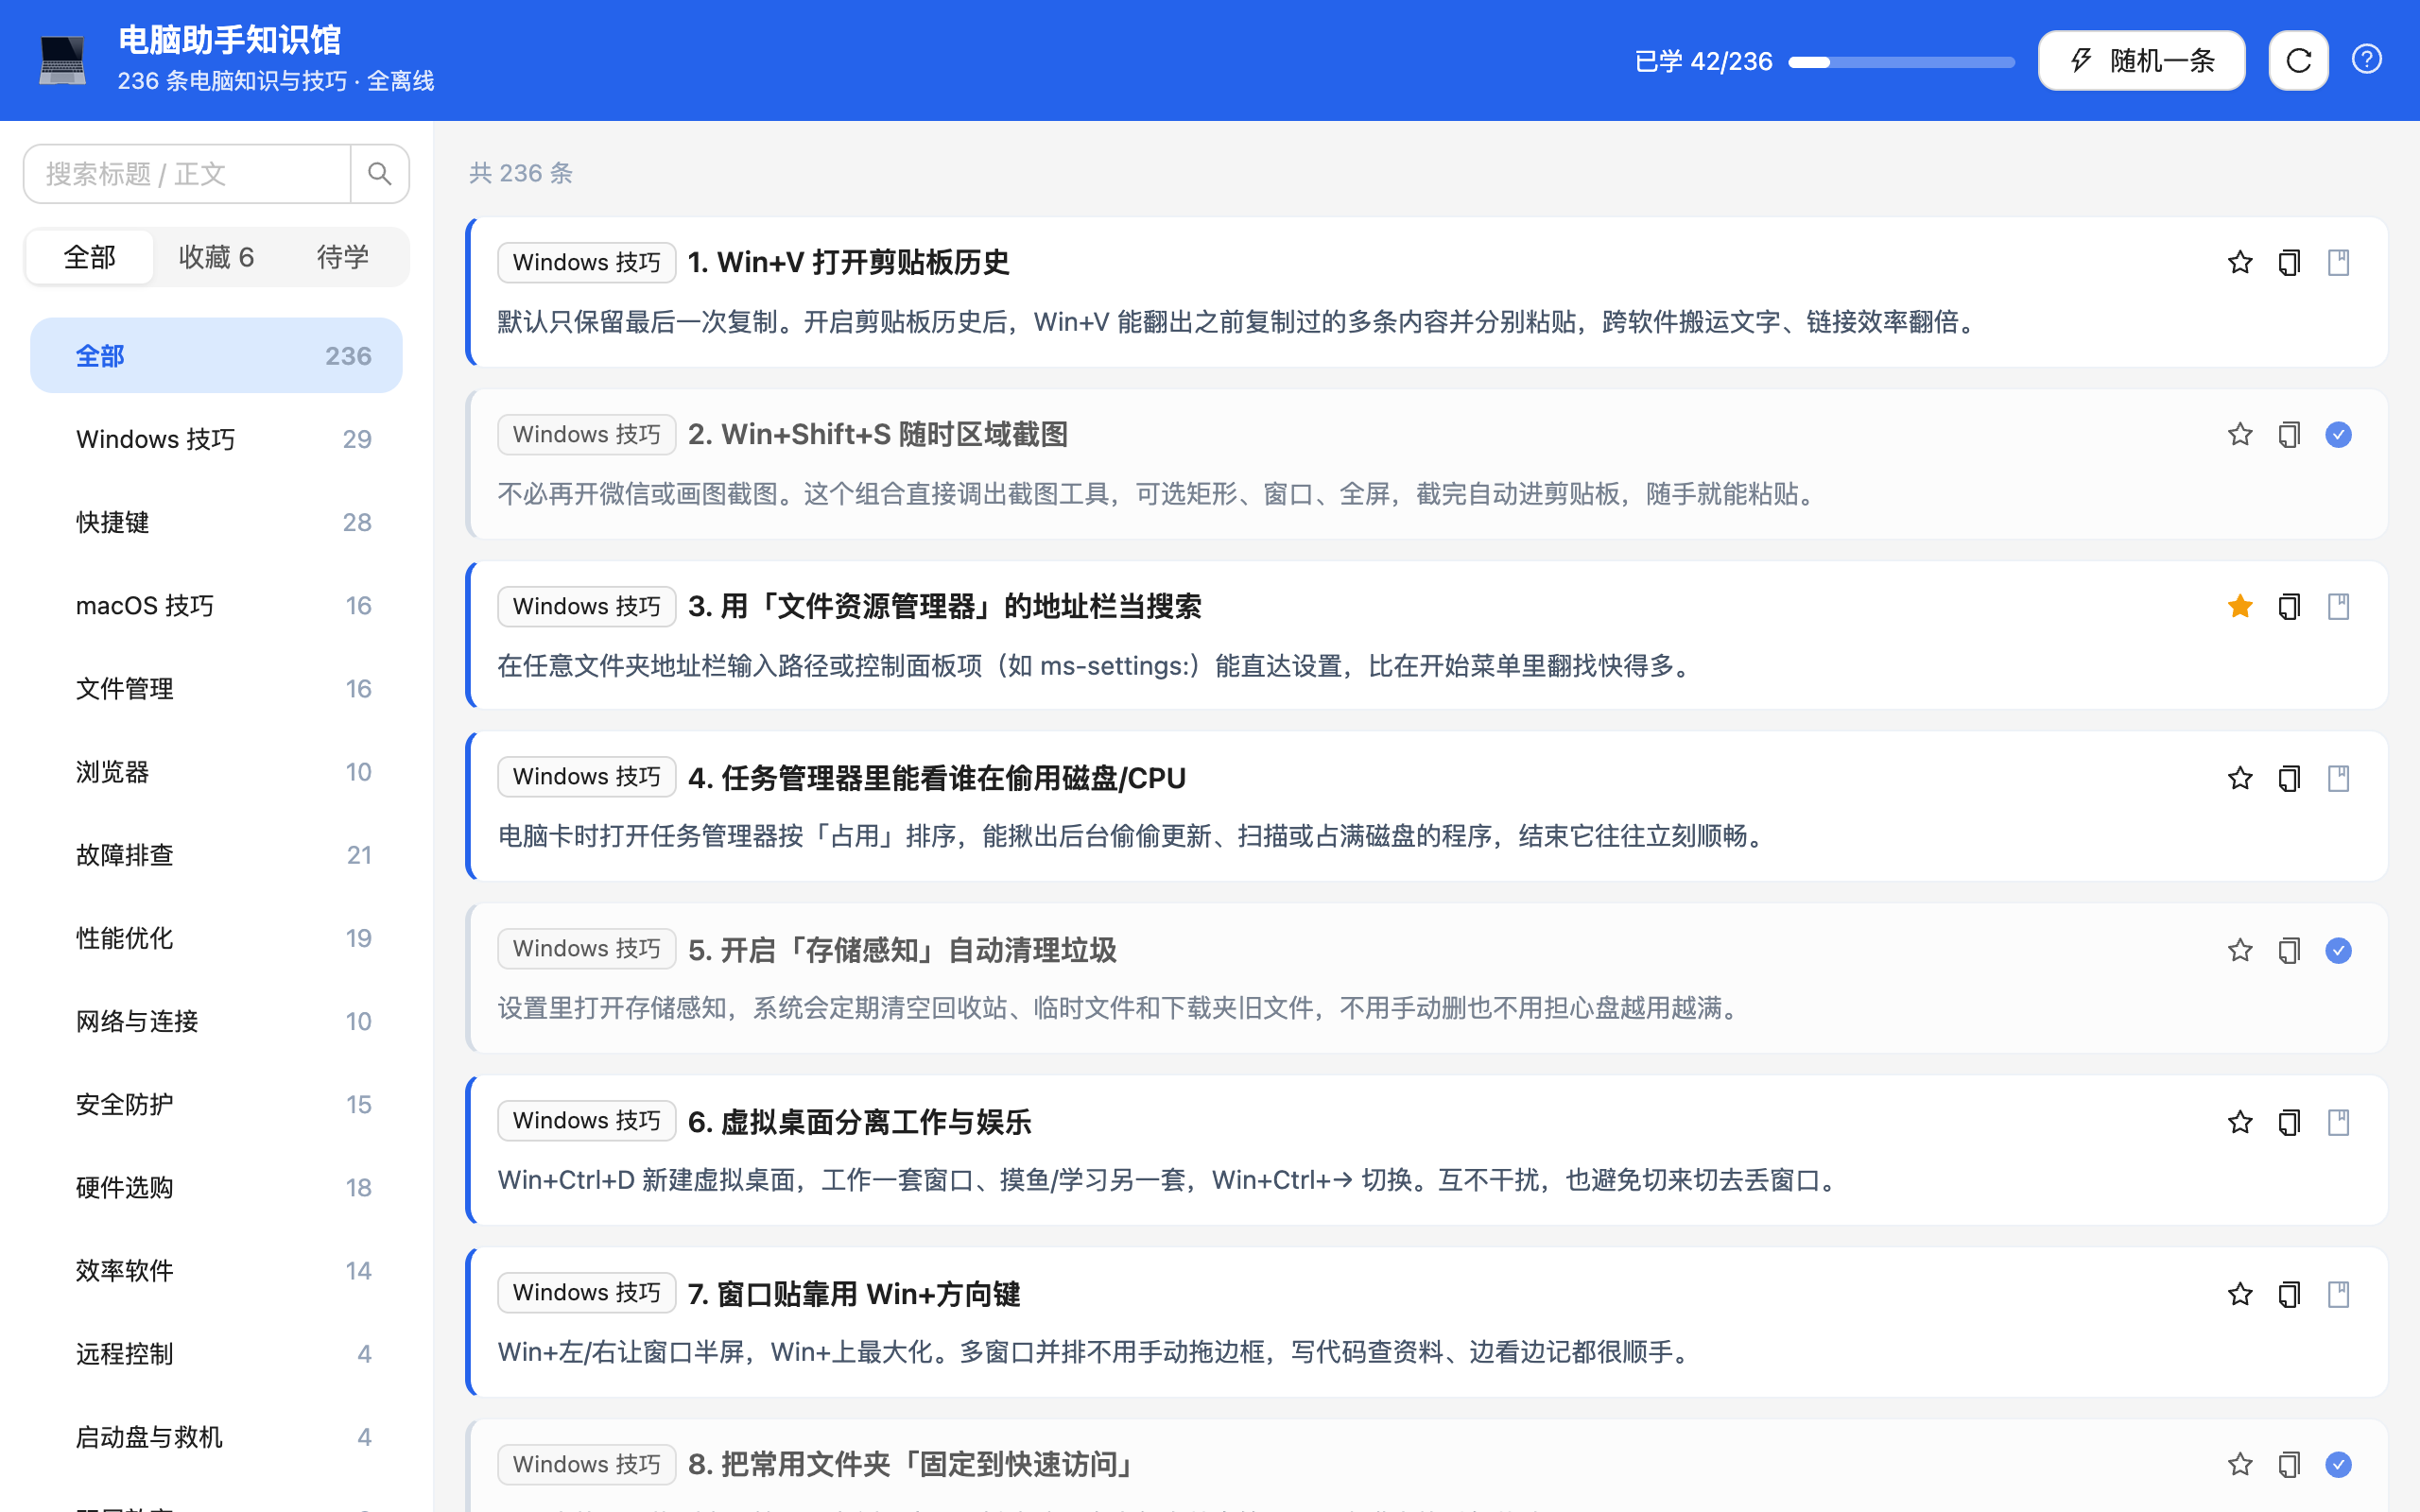Copy the 任务管理器 tip
The width and height of the screenshot is (2420, 1512).
click(2289, 779)
